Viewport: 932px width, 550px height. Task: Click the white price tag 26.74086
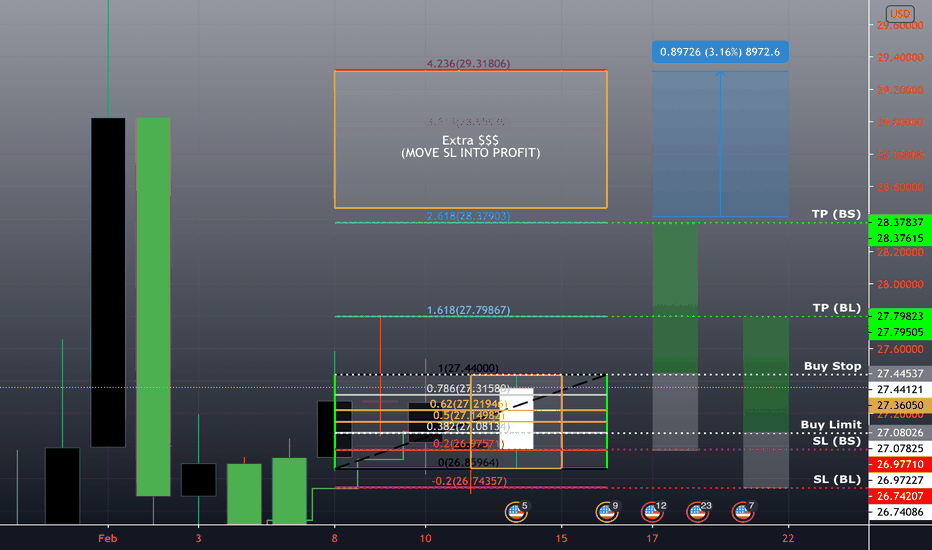pos(900,511)
